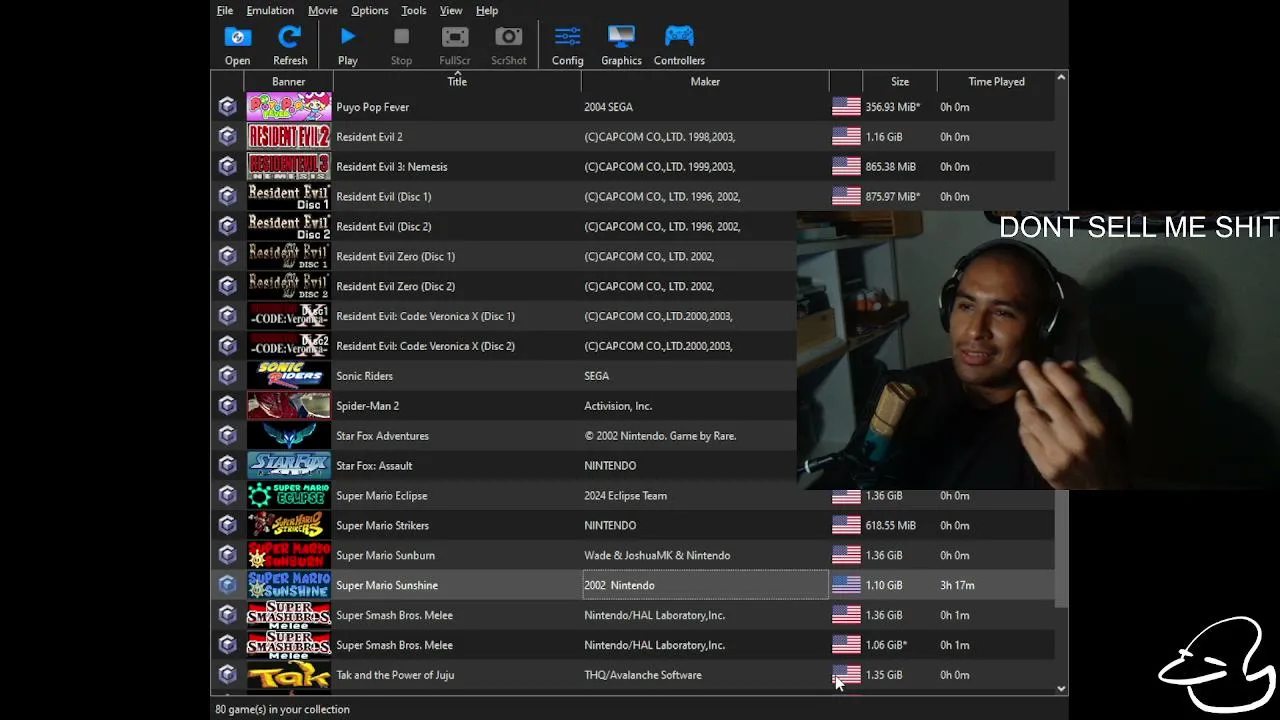1280x720 pixels.
Task: Open the Config settings icon
Action: tap(567, 45)
